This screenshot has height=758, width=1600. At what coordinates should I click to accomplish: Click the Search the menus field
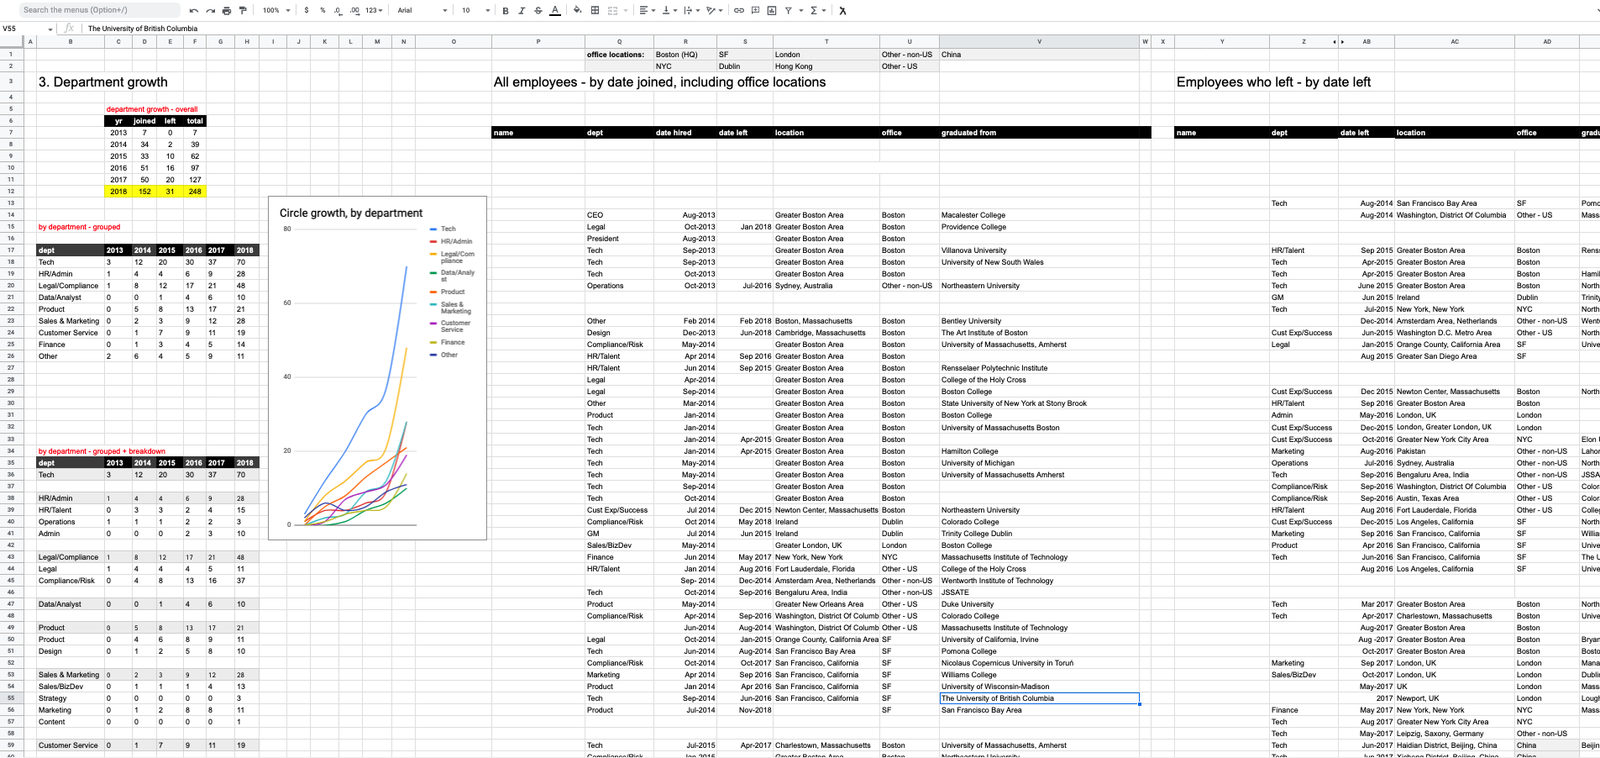point(98,10)
